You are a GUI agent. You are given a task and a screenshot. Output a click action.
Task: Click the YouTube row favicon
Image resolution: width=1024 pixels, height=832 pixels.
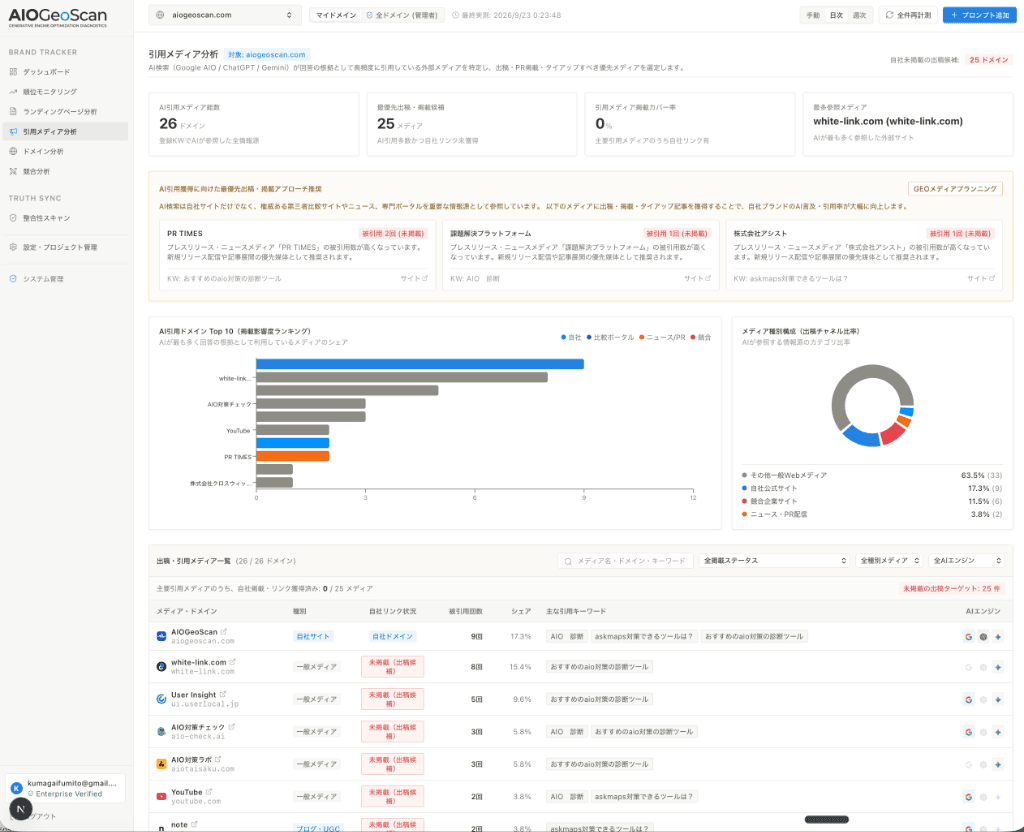click(x=161, y=796)
